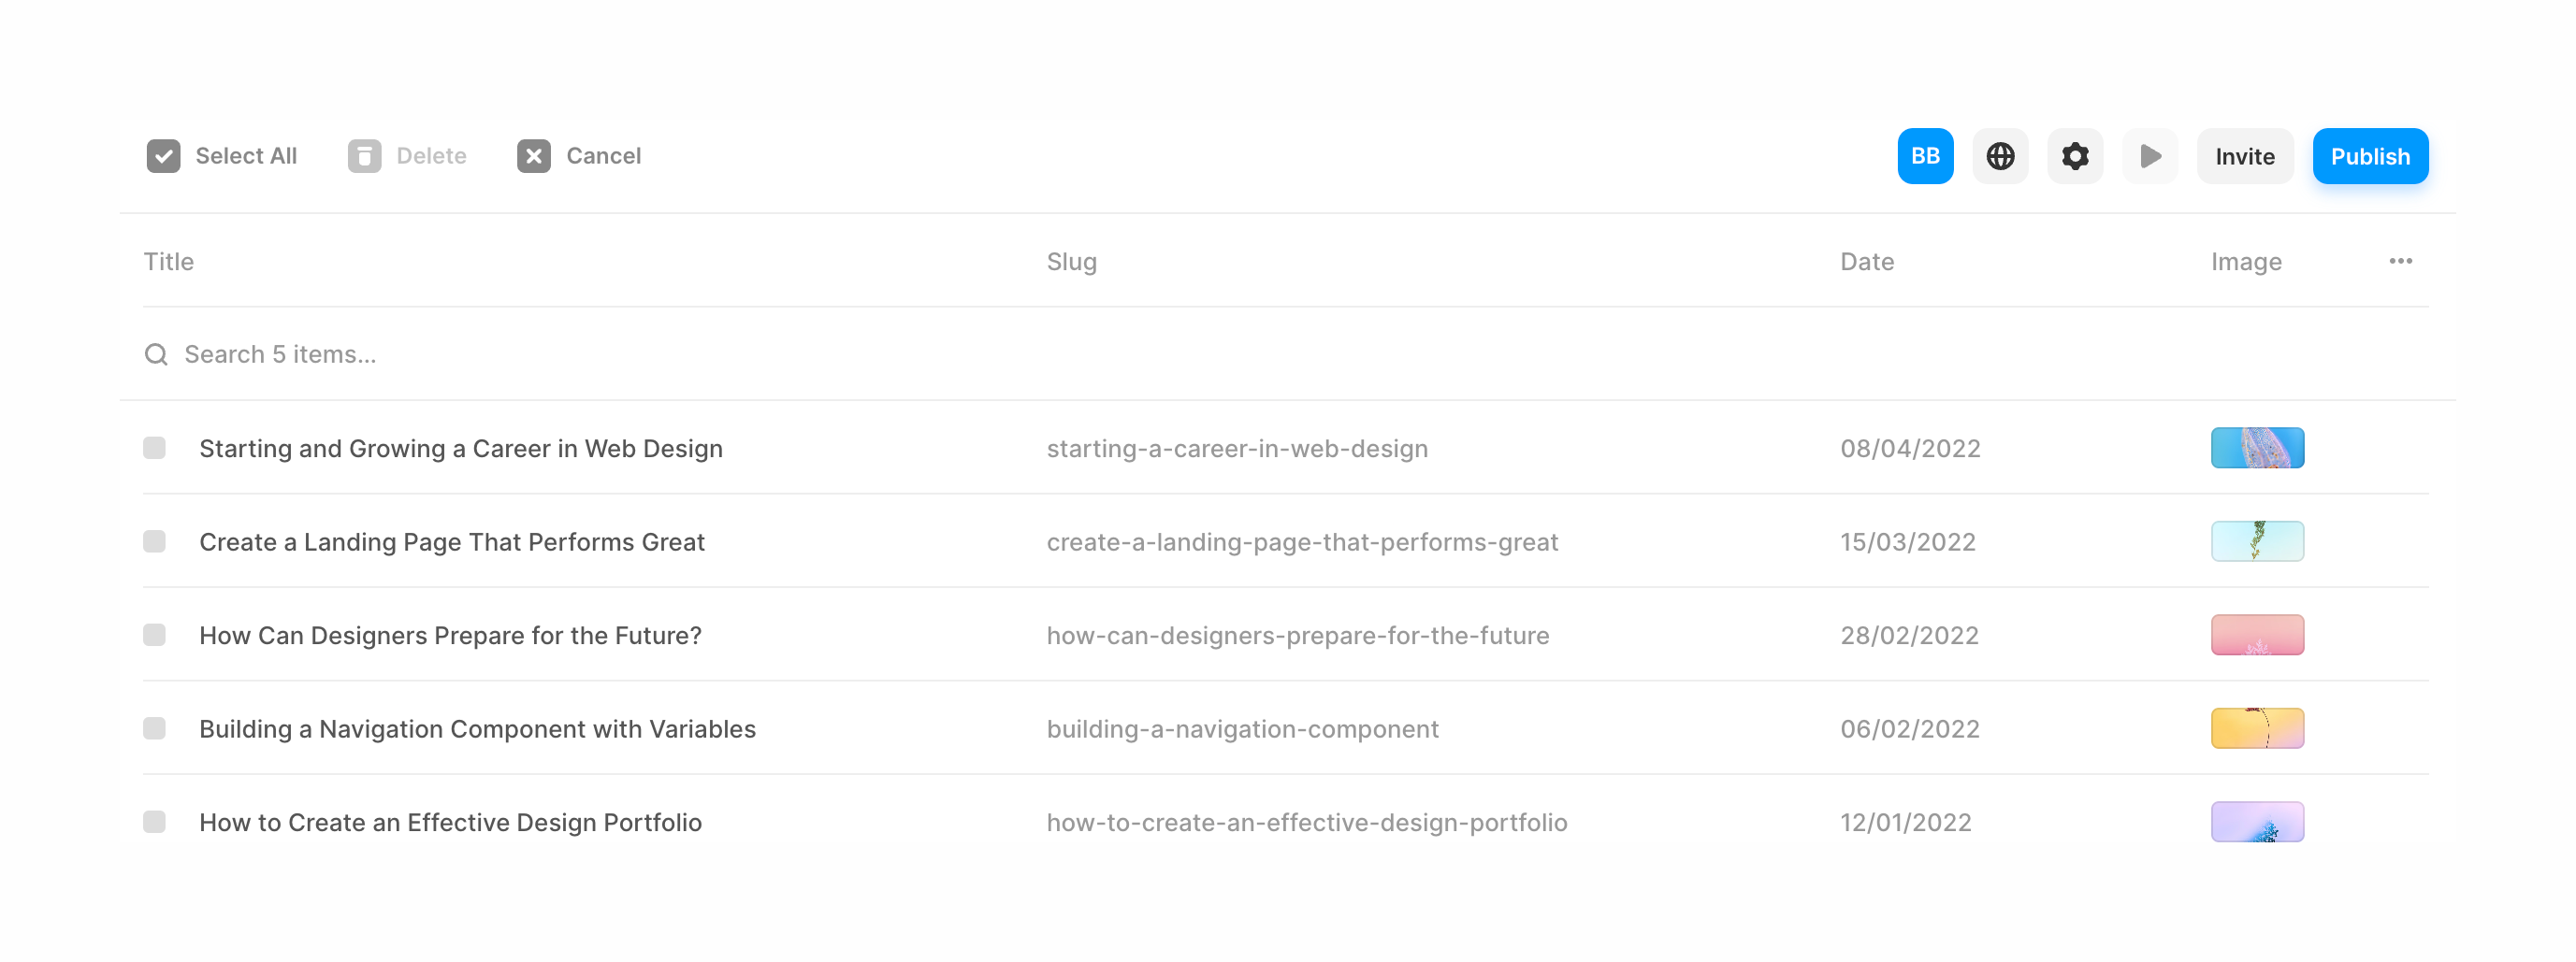
Task: Open settings via the gear icon
Action: [2075, 156]
